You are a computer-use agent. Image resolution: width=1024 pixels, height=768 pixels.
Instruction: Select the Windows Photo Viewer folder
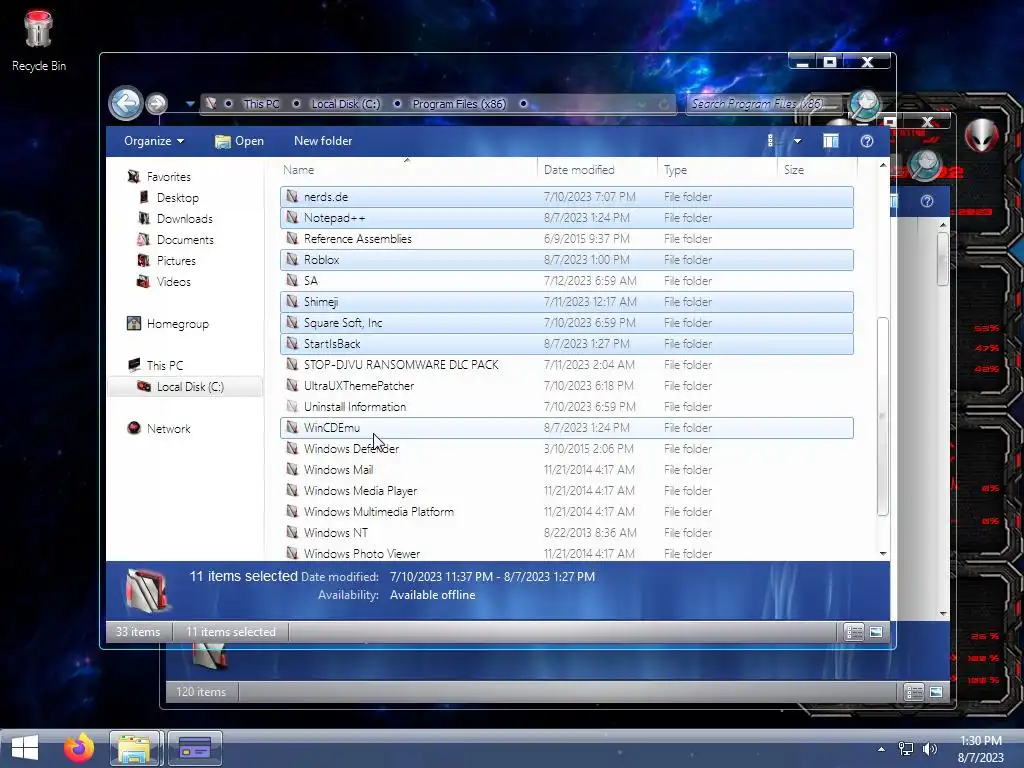click(566, 552)
